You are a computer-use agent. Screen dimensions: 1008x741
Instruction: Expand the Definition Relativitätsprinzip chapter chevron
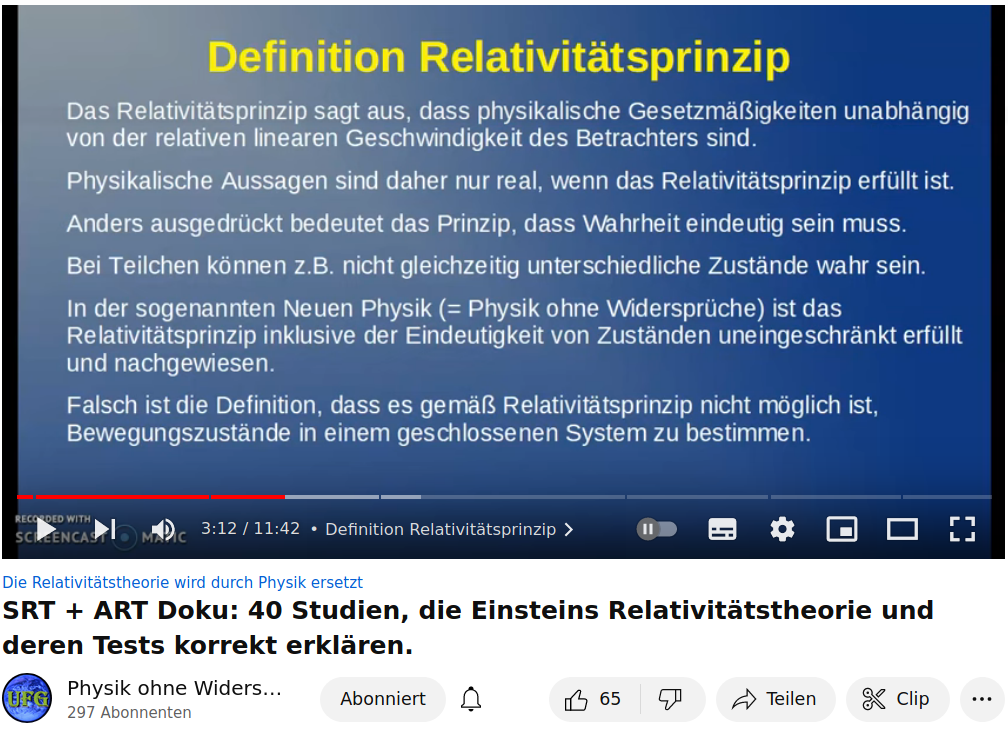[x=569, y=529]
